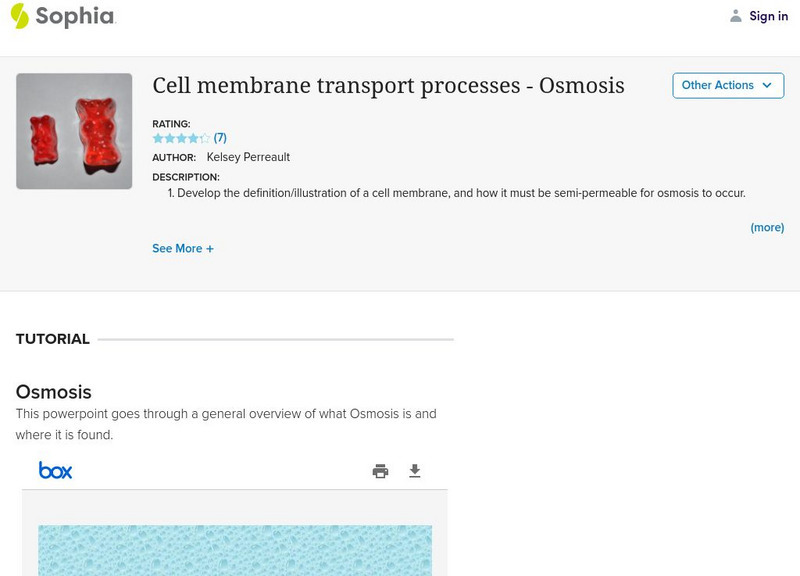Image resolution: width=800 pixels, height=576 pixels.
Task: Click the fifth star in the rating
Action: pos(205,138)
